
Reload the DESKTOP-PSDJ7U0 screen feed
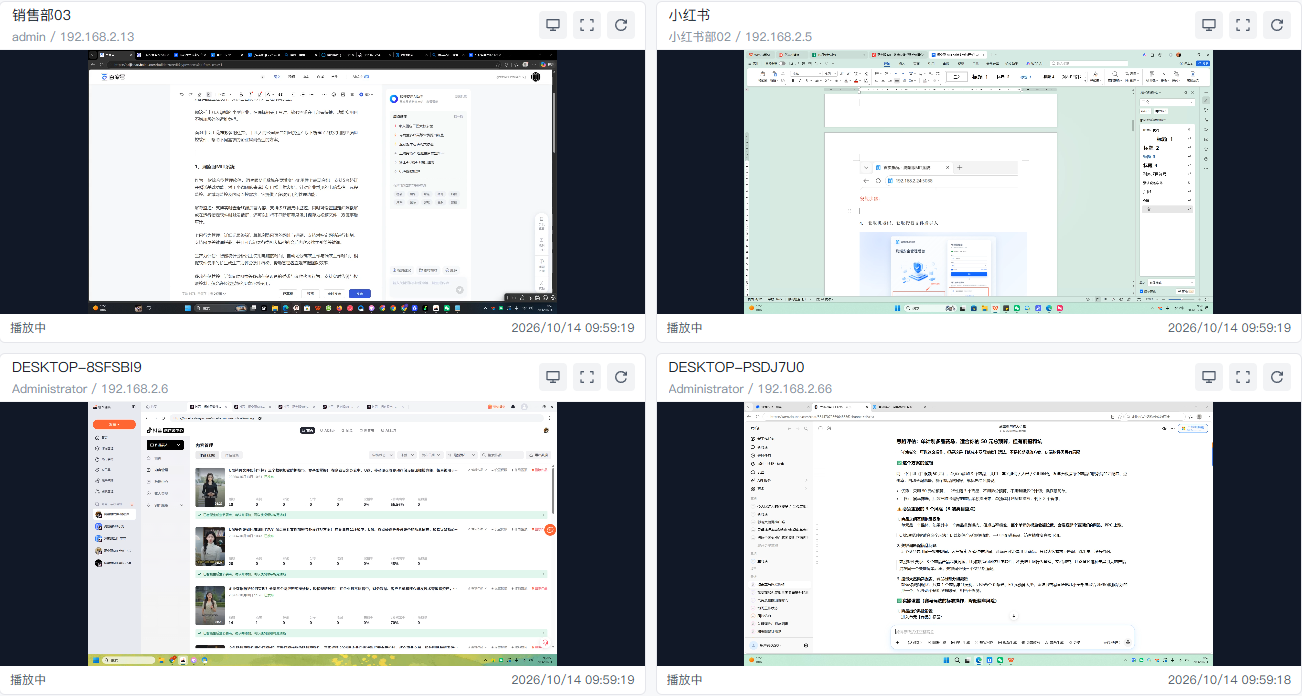coord(1277,377)
